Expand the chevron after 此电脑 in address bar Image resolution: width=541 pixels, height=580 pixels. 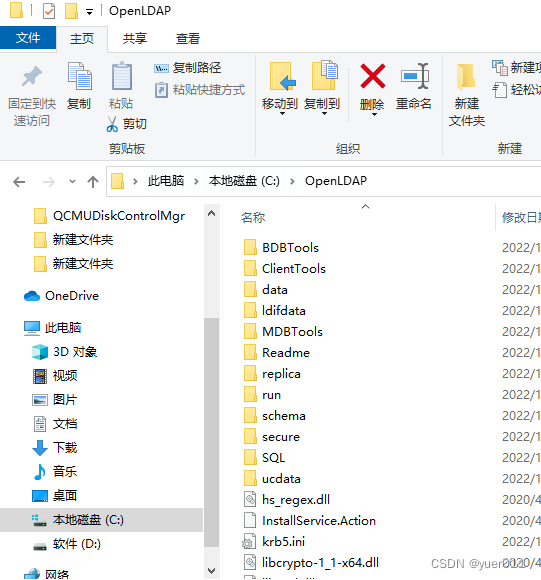click(196, 181)
